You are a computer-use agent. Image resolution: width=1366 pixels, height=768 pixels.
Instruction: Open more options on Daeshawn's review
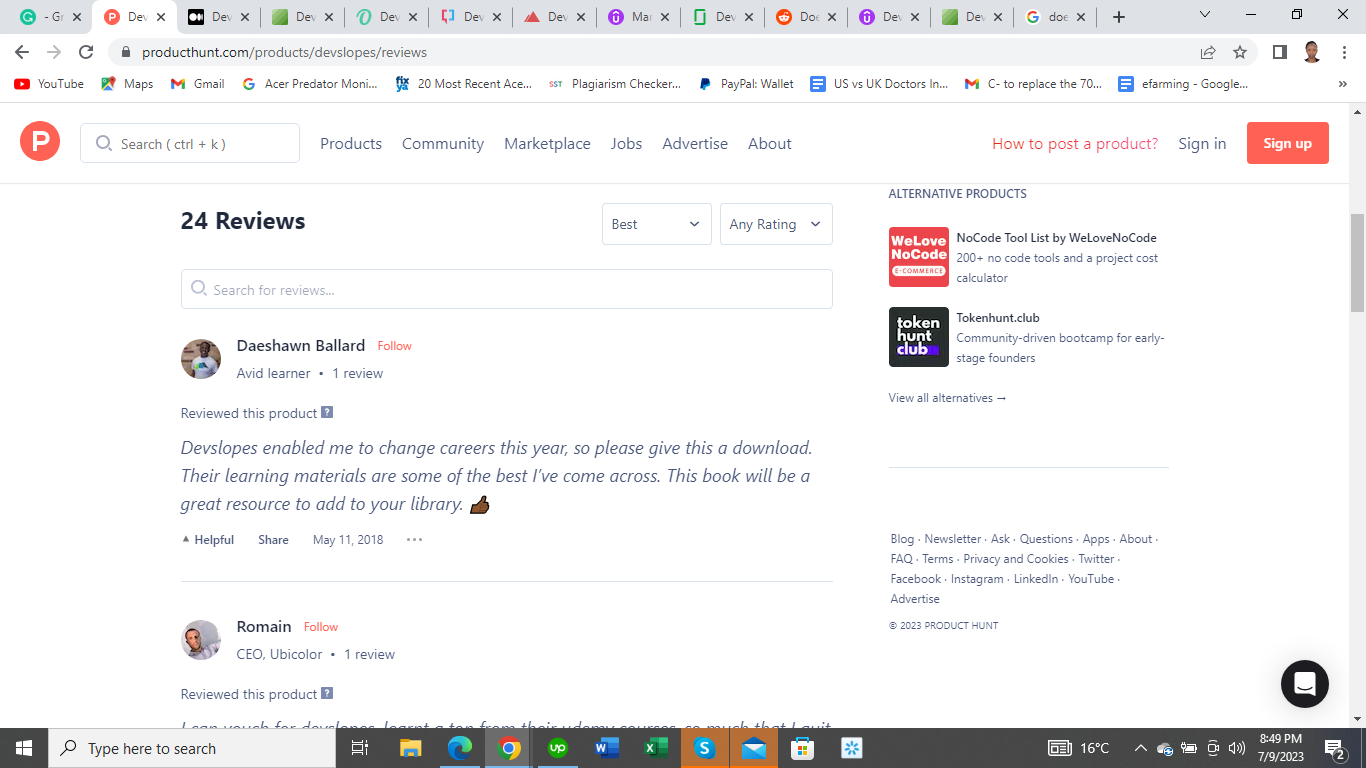click(x=414, y=540)
